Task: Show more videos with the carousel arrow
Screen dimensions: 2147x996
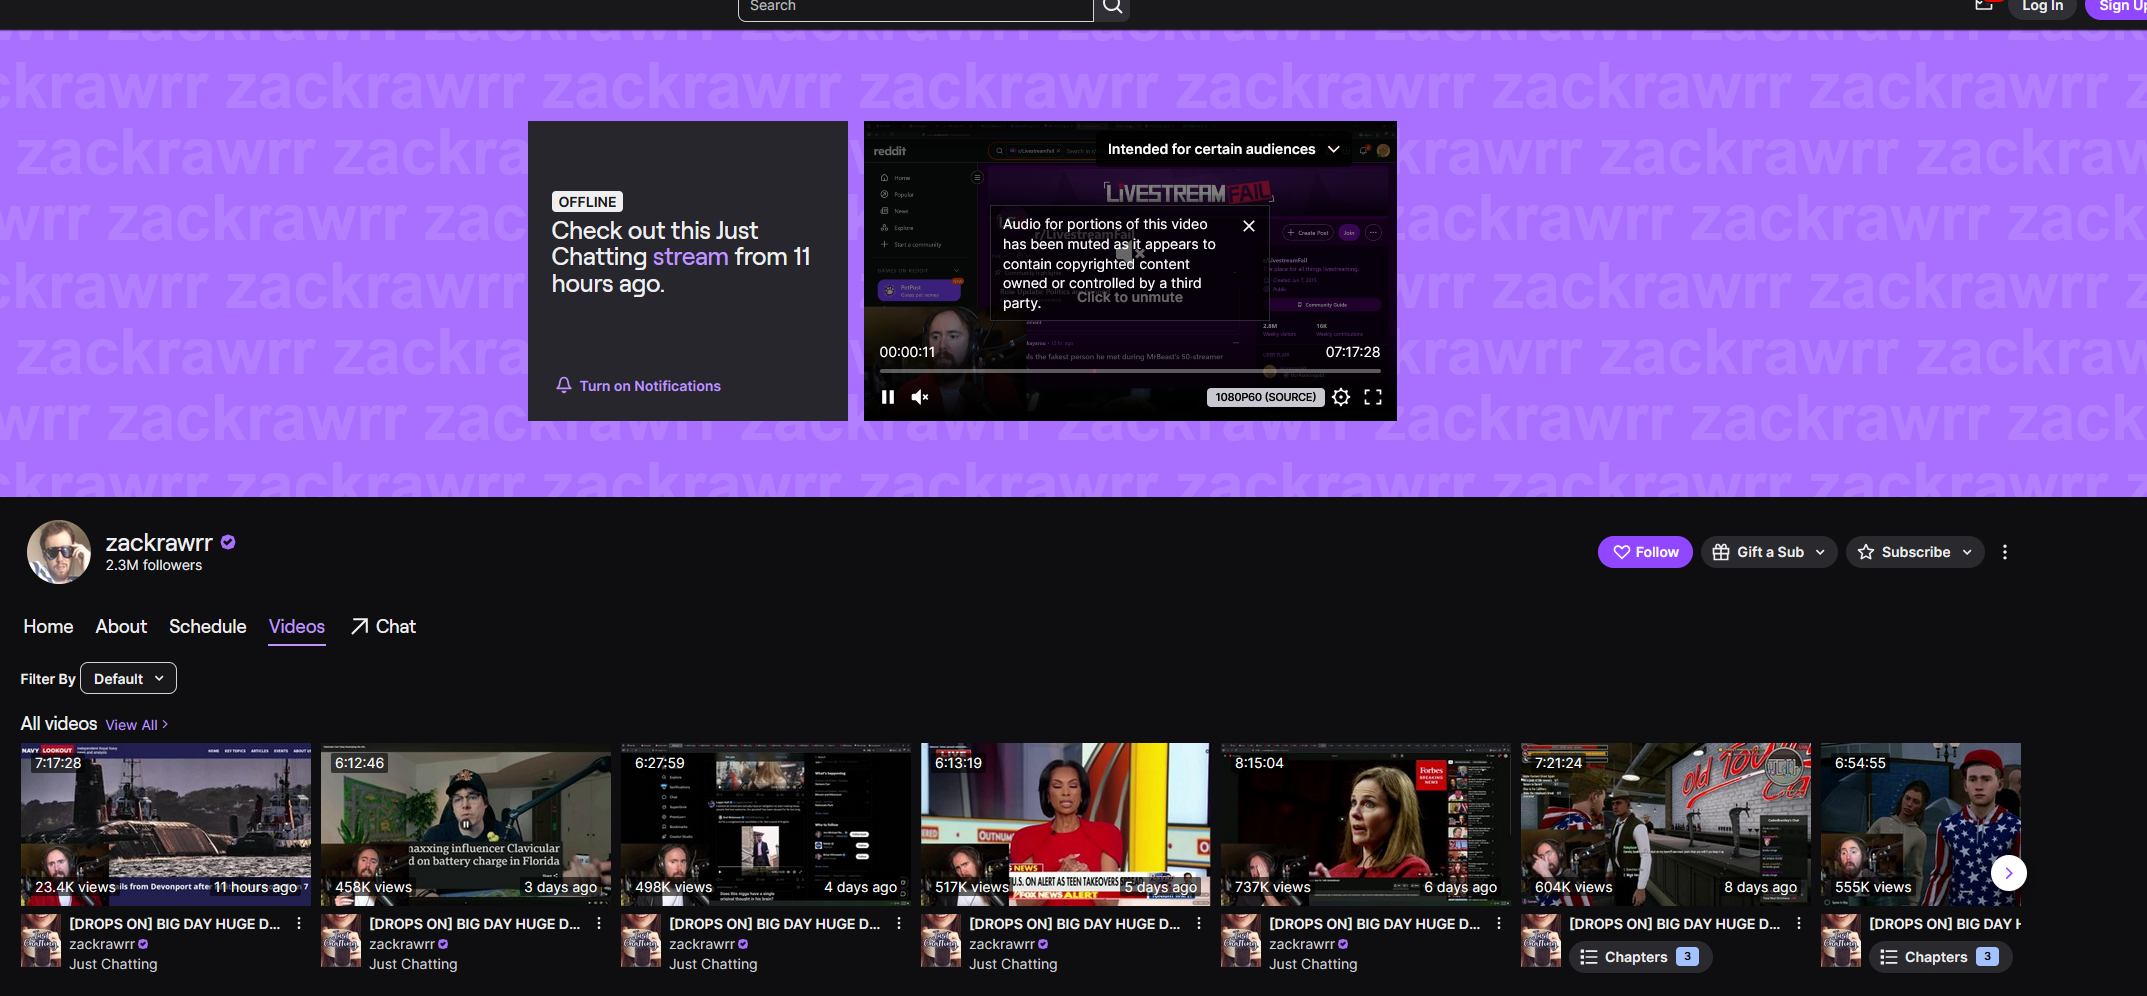Action: pyautogui.click(x=2008, y=873)
